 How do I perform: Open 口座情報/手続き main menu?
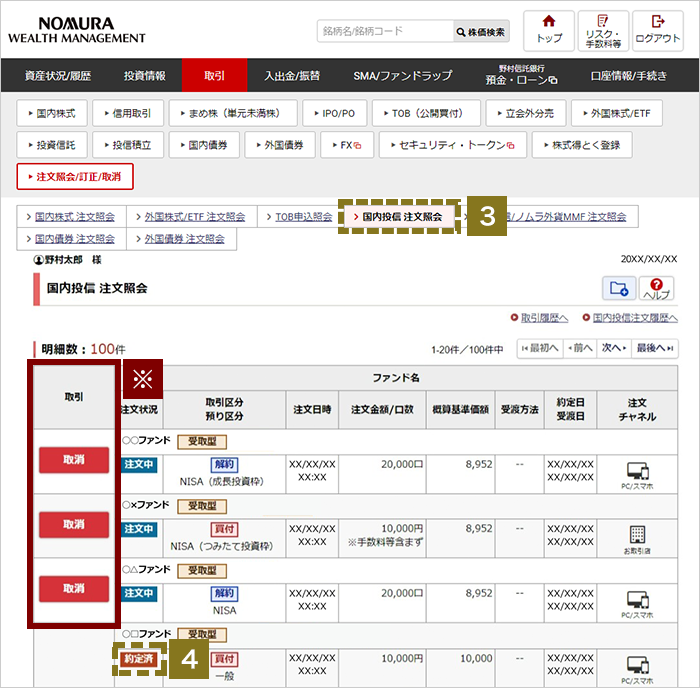[x=629, y=75]
